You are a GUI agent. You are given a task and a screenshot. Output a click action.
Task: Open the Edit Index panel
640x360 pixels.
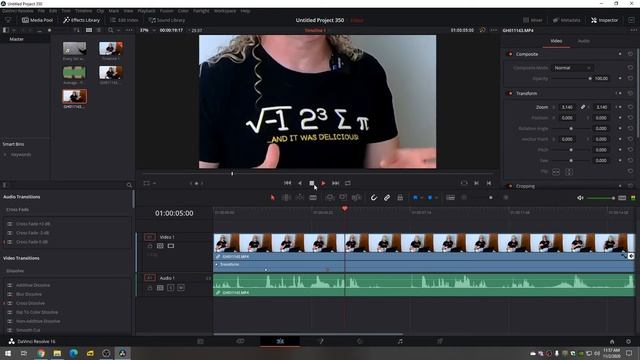pos(124,20)
